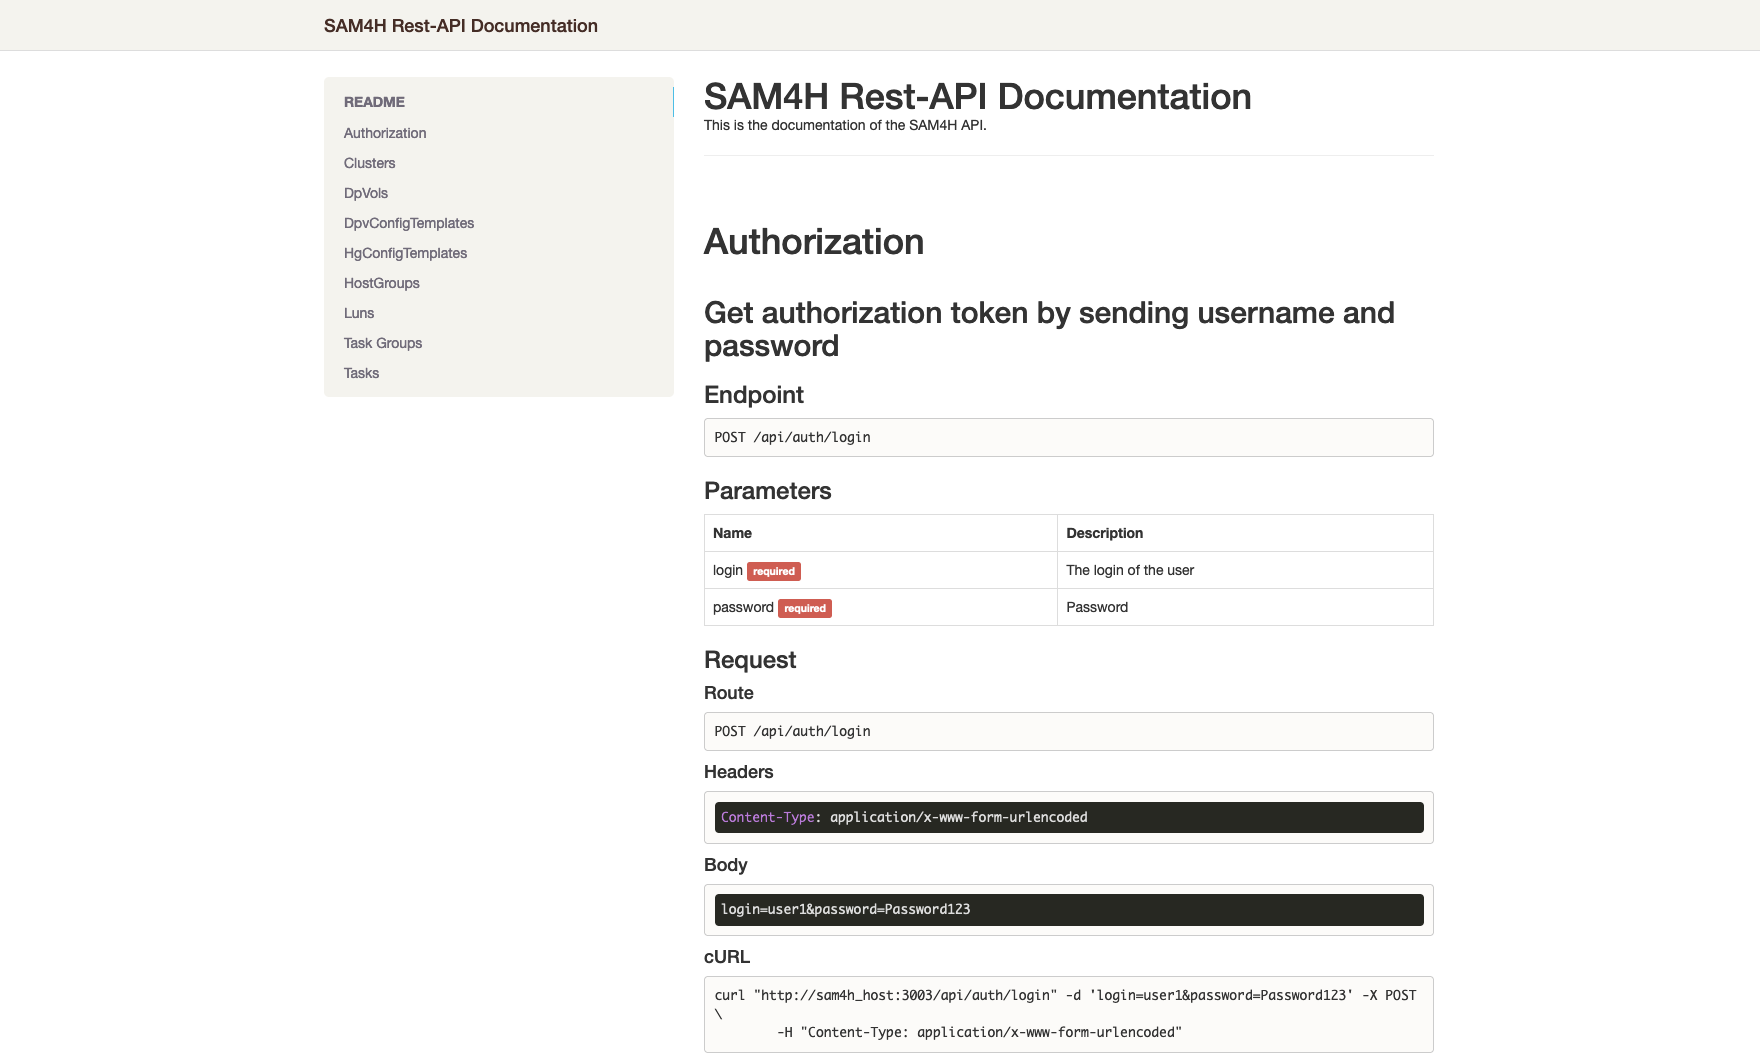Go to Tasks in the sidebar

click(x=361, y=373)
